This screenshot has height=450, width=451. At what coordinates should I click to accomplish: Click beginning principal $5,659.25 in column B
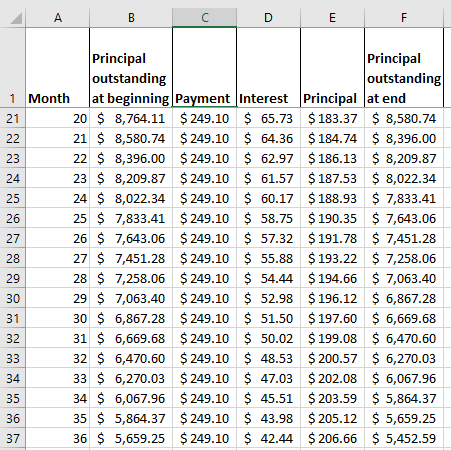click(x=131, y=438)
